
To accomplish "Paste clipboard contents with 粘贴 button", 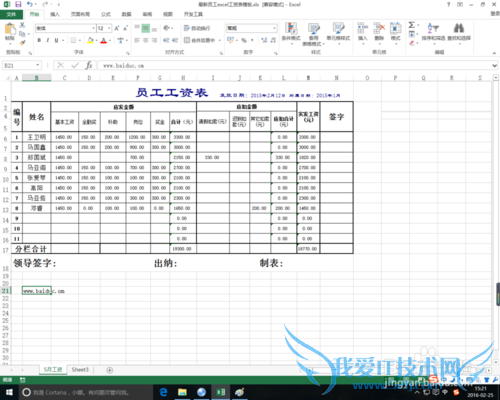I will click(10, 32).
